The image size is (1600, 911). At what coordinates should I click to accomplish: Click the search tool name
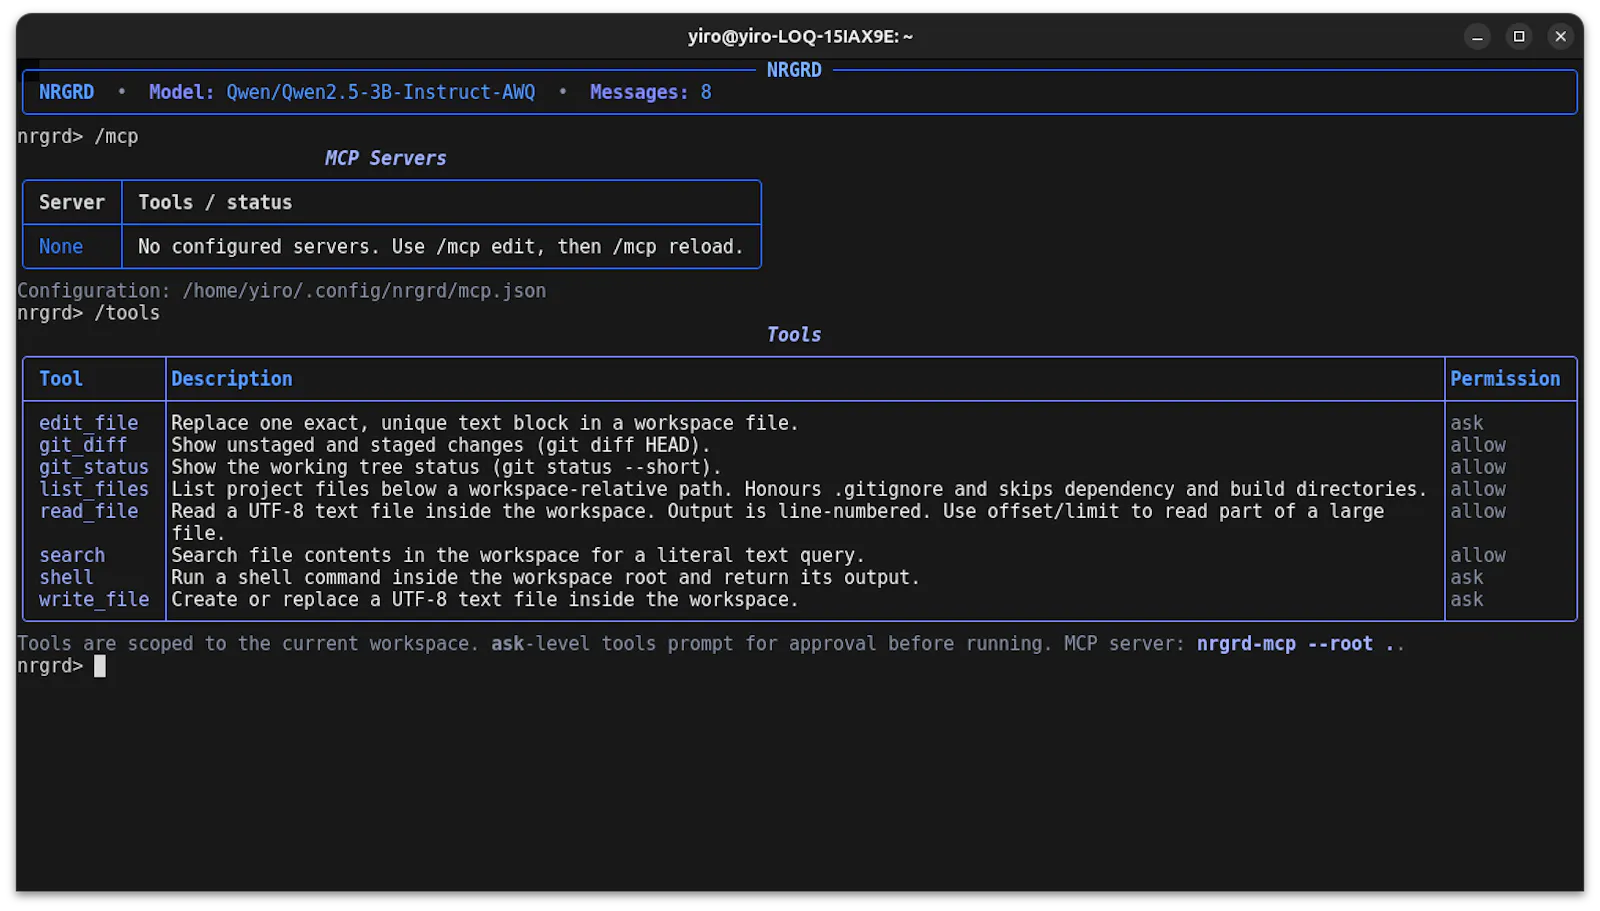[x=72, y=555]
